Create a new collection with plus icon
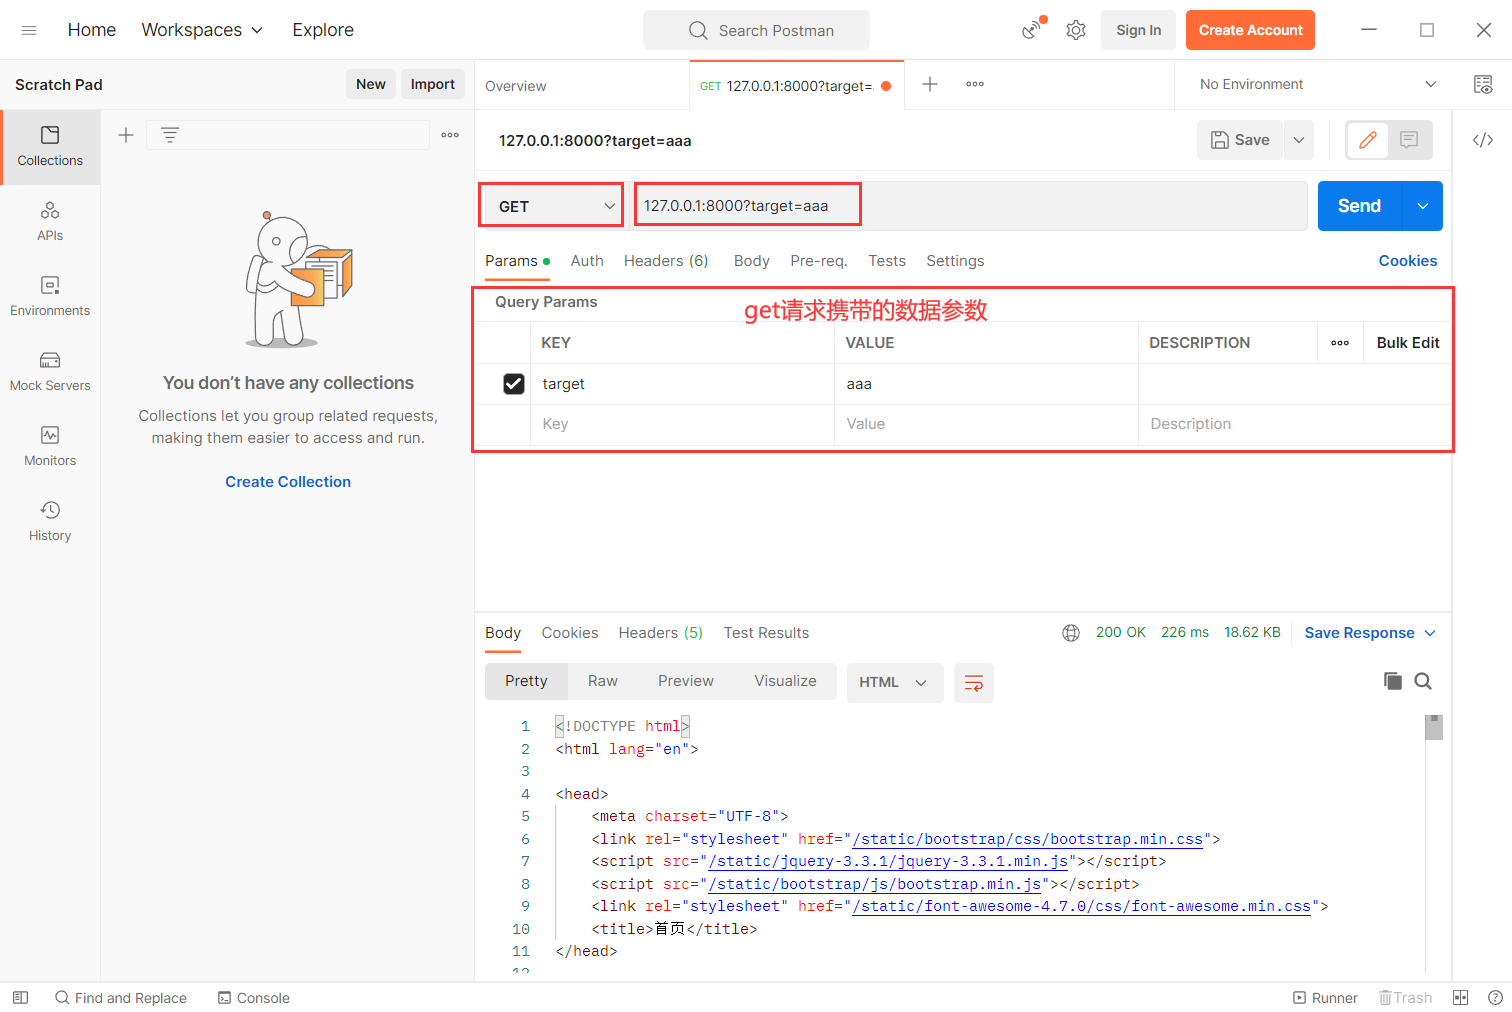The height and width of the screenshot is (1012, 1512). 126,135
